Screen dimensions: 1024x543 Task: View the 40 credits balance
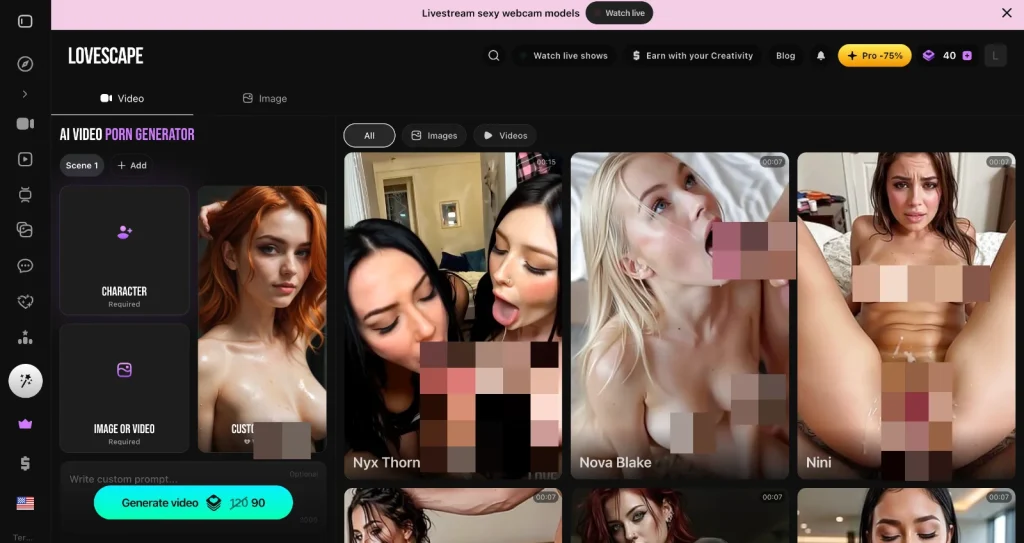949,56
